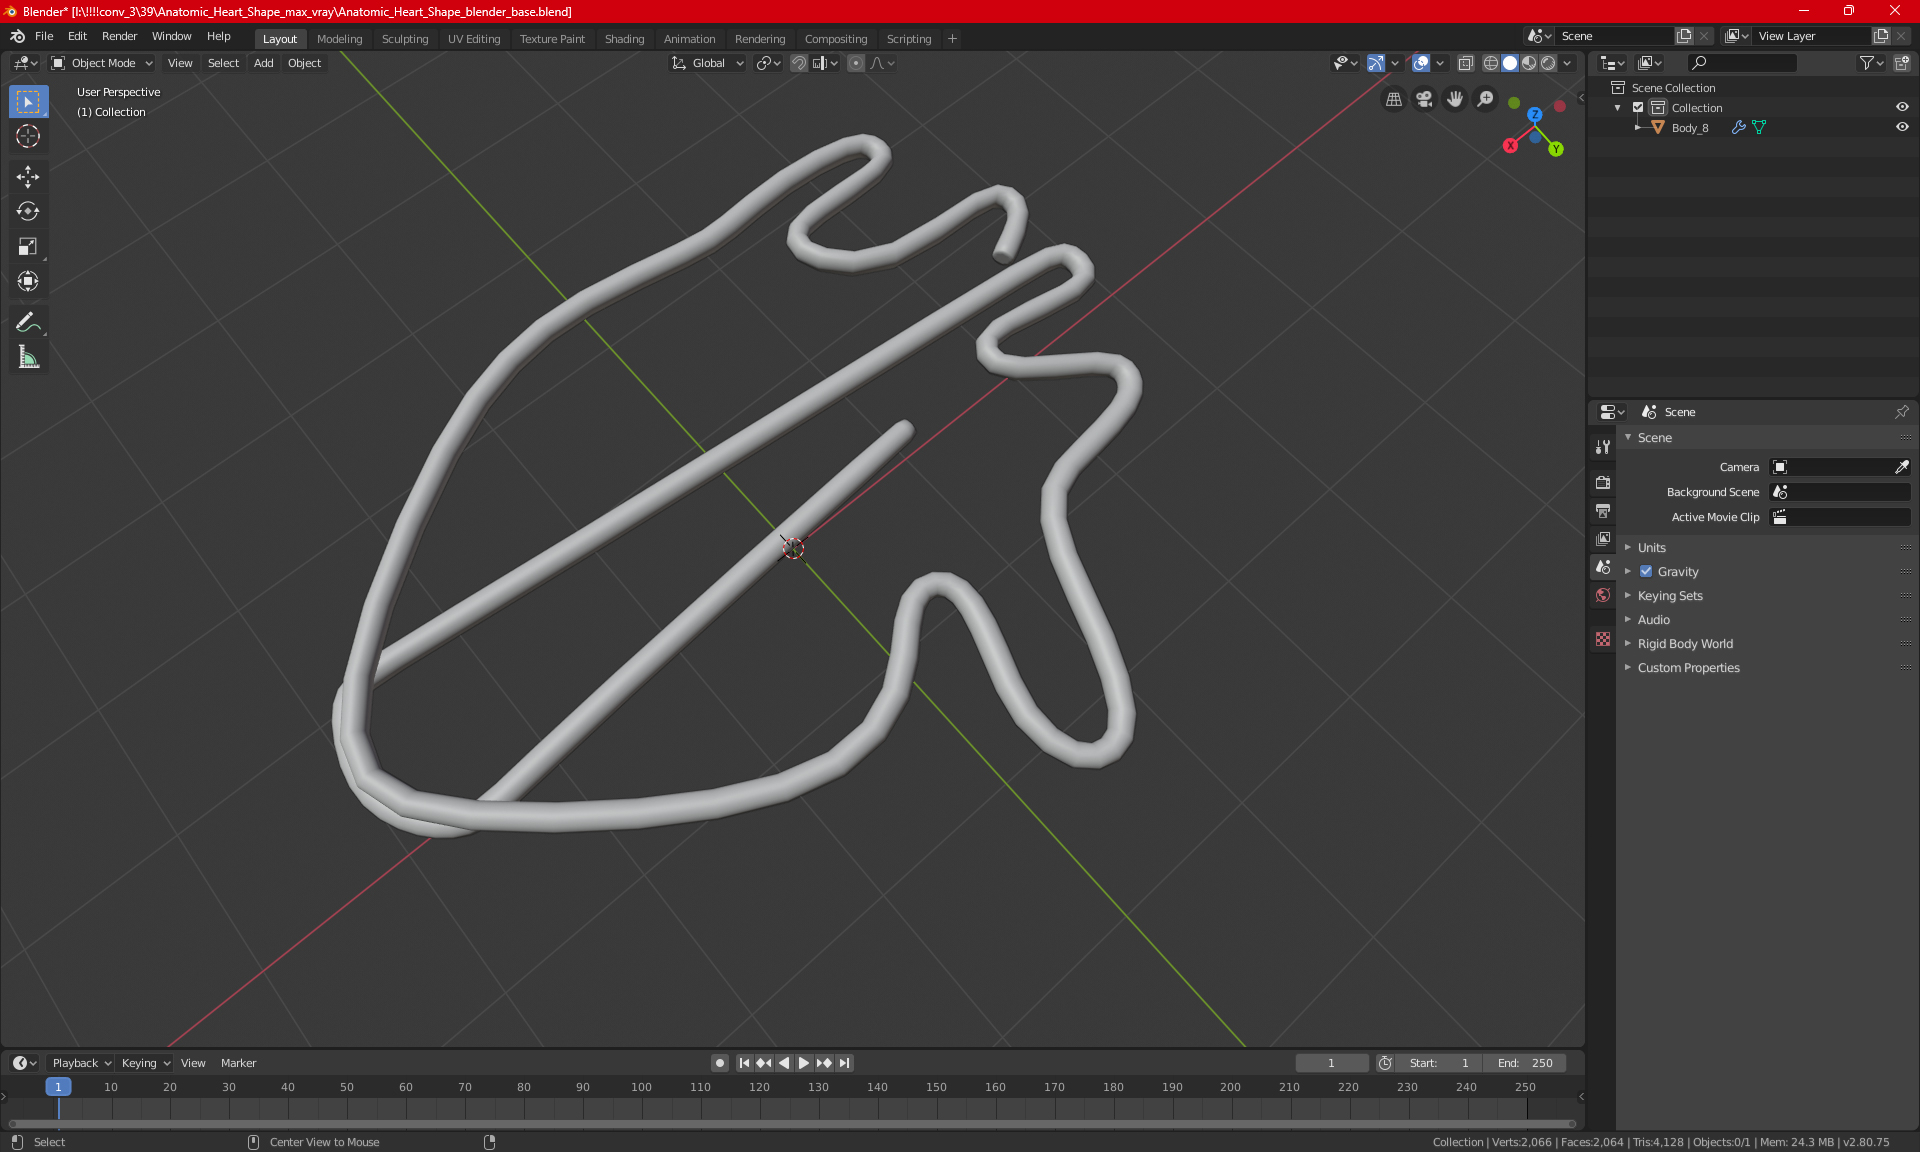The width and height of the screenshot is (1920, 1152).
Task: Click the camera eyedropper icon
Action: 1901,467
